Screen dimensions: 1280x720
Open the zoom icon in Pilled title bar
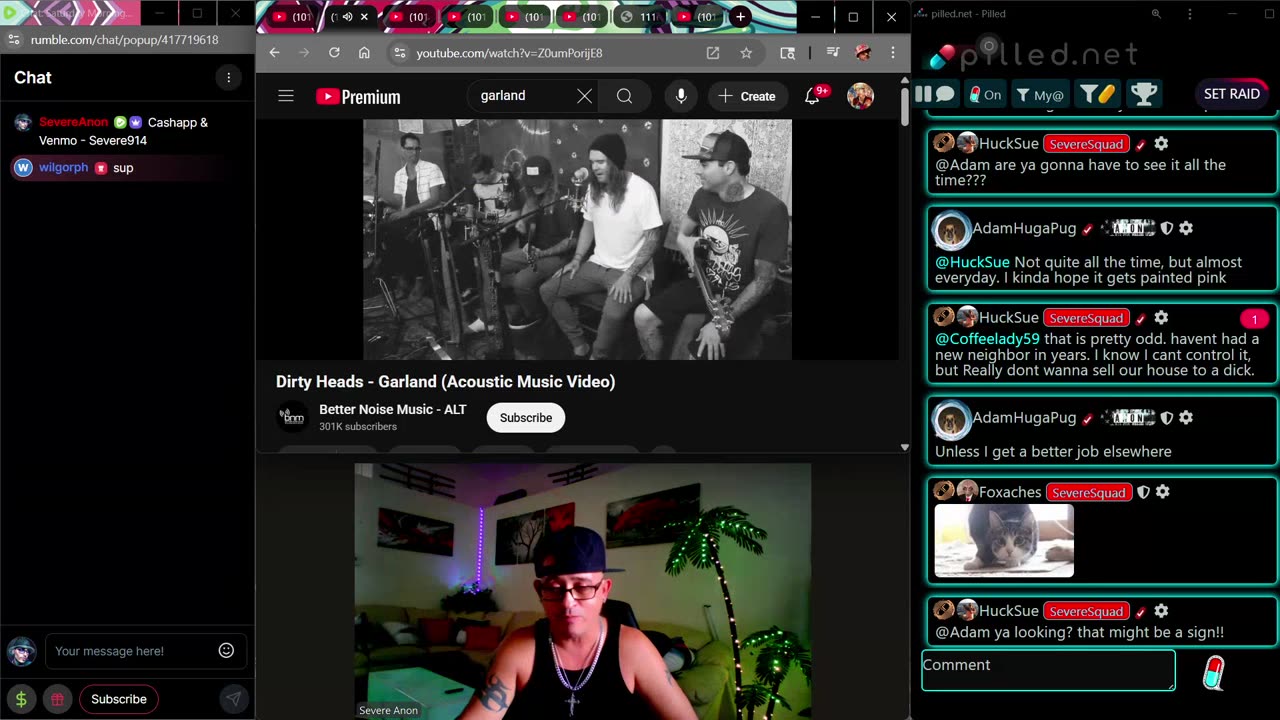coord(1156,14)
